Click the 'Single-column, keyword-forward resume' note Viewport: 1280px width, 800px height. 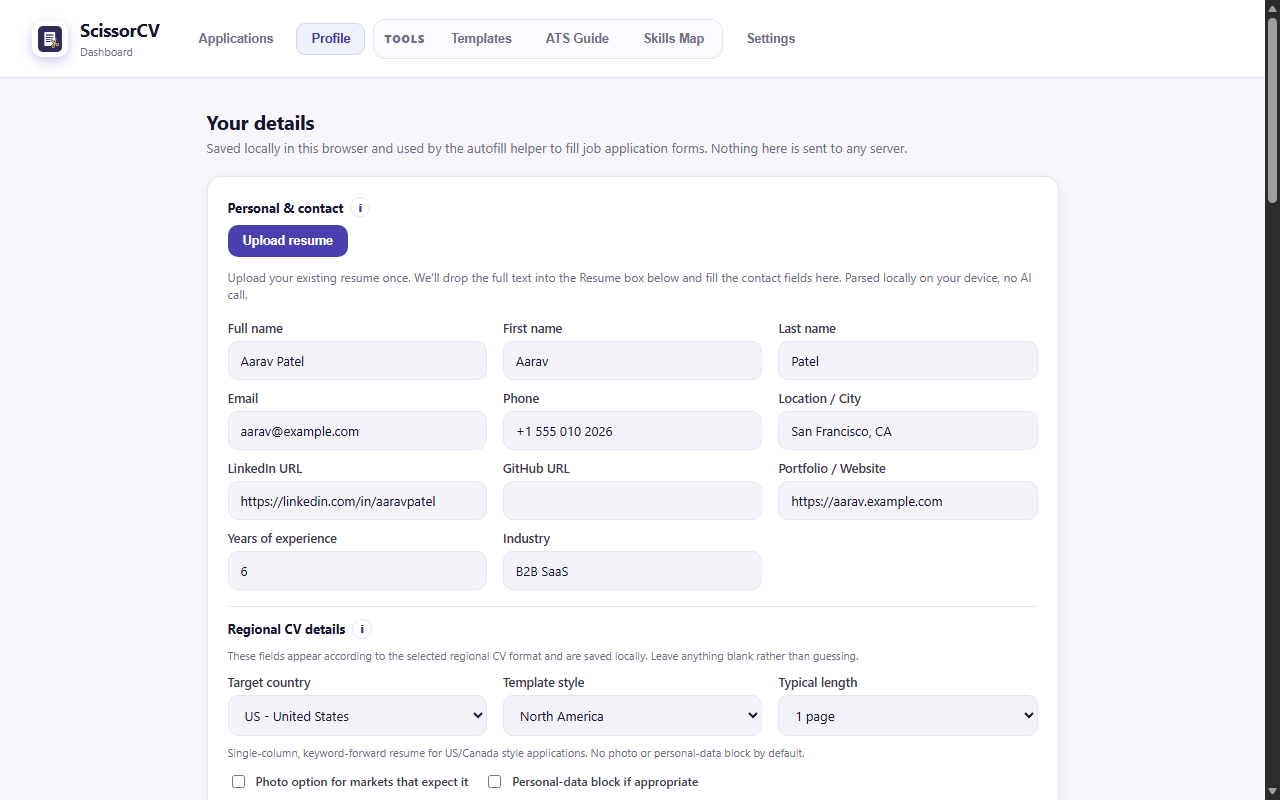[516, 753]
